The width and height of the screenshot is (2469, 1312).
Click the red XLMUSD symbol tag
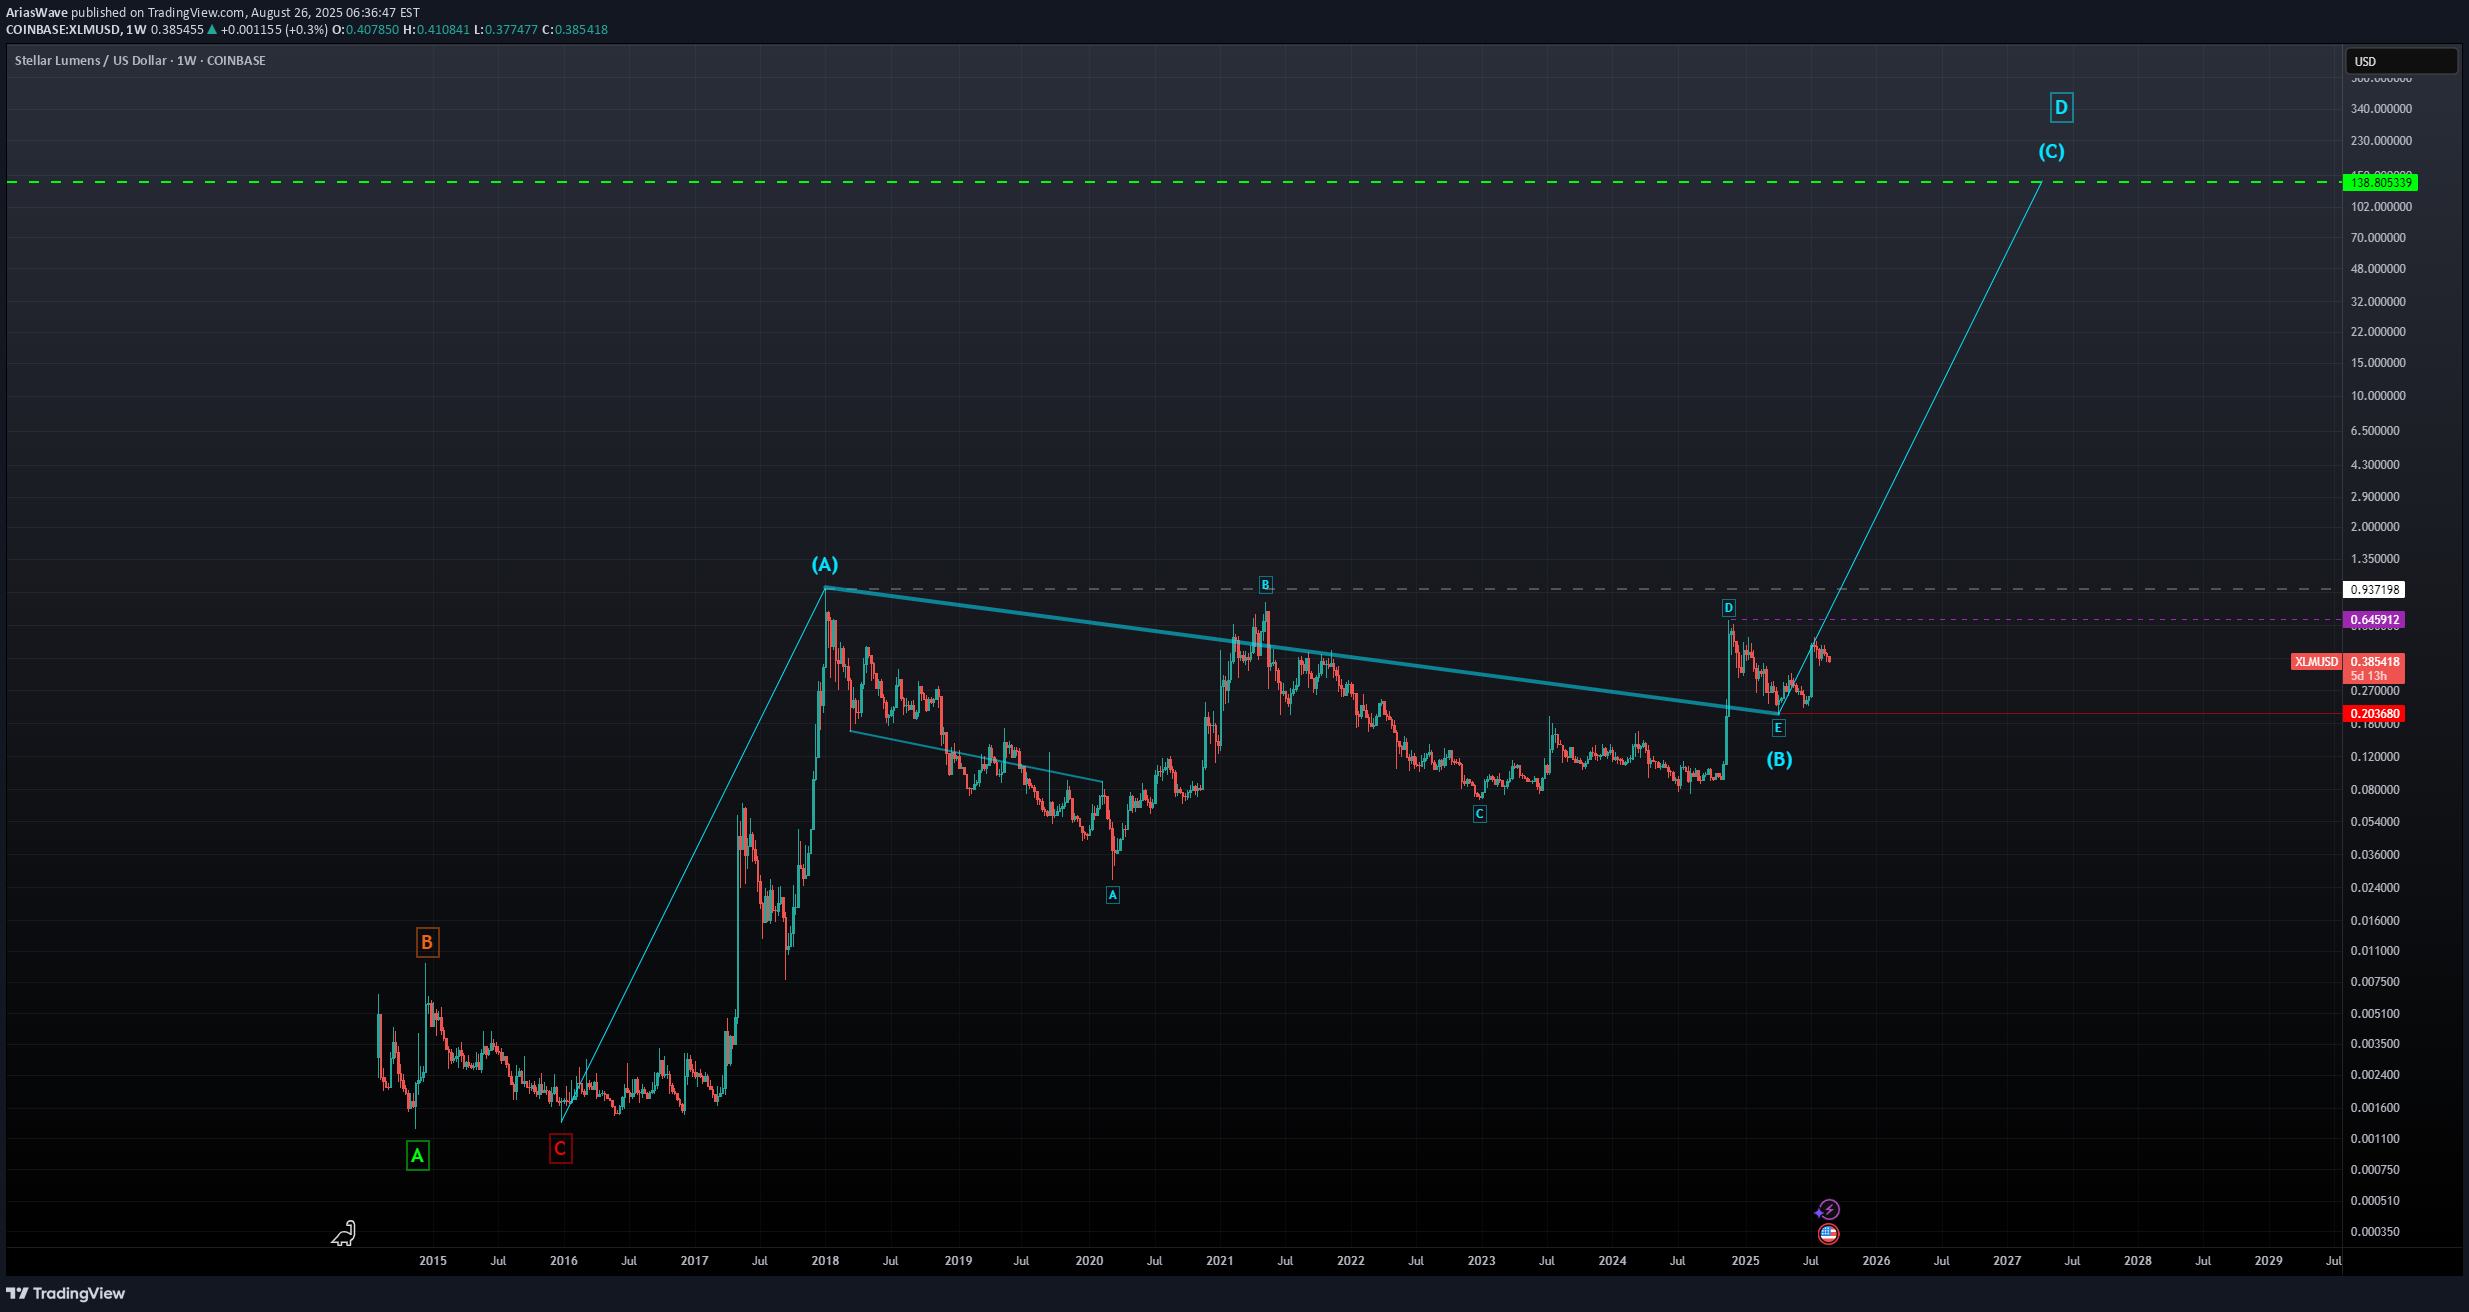point(2316,662)
